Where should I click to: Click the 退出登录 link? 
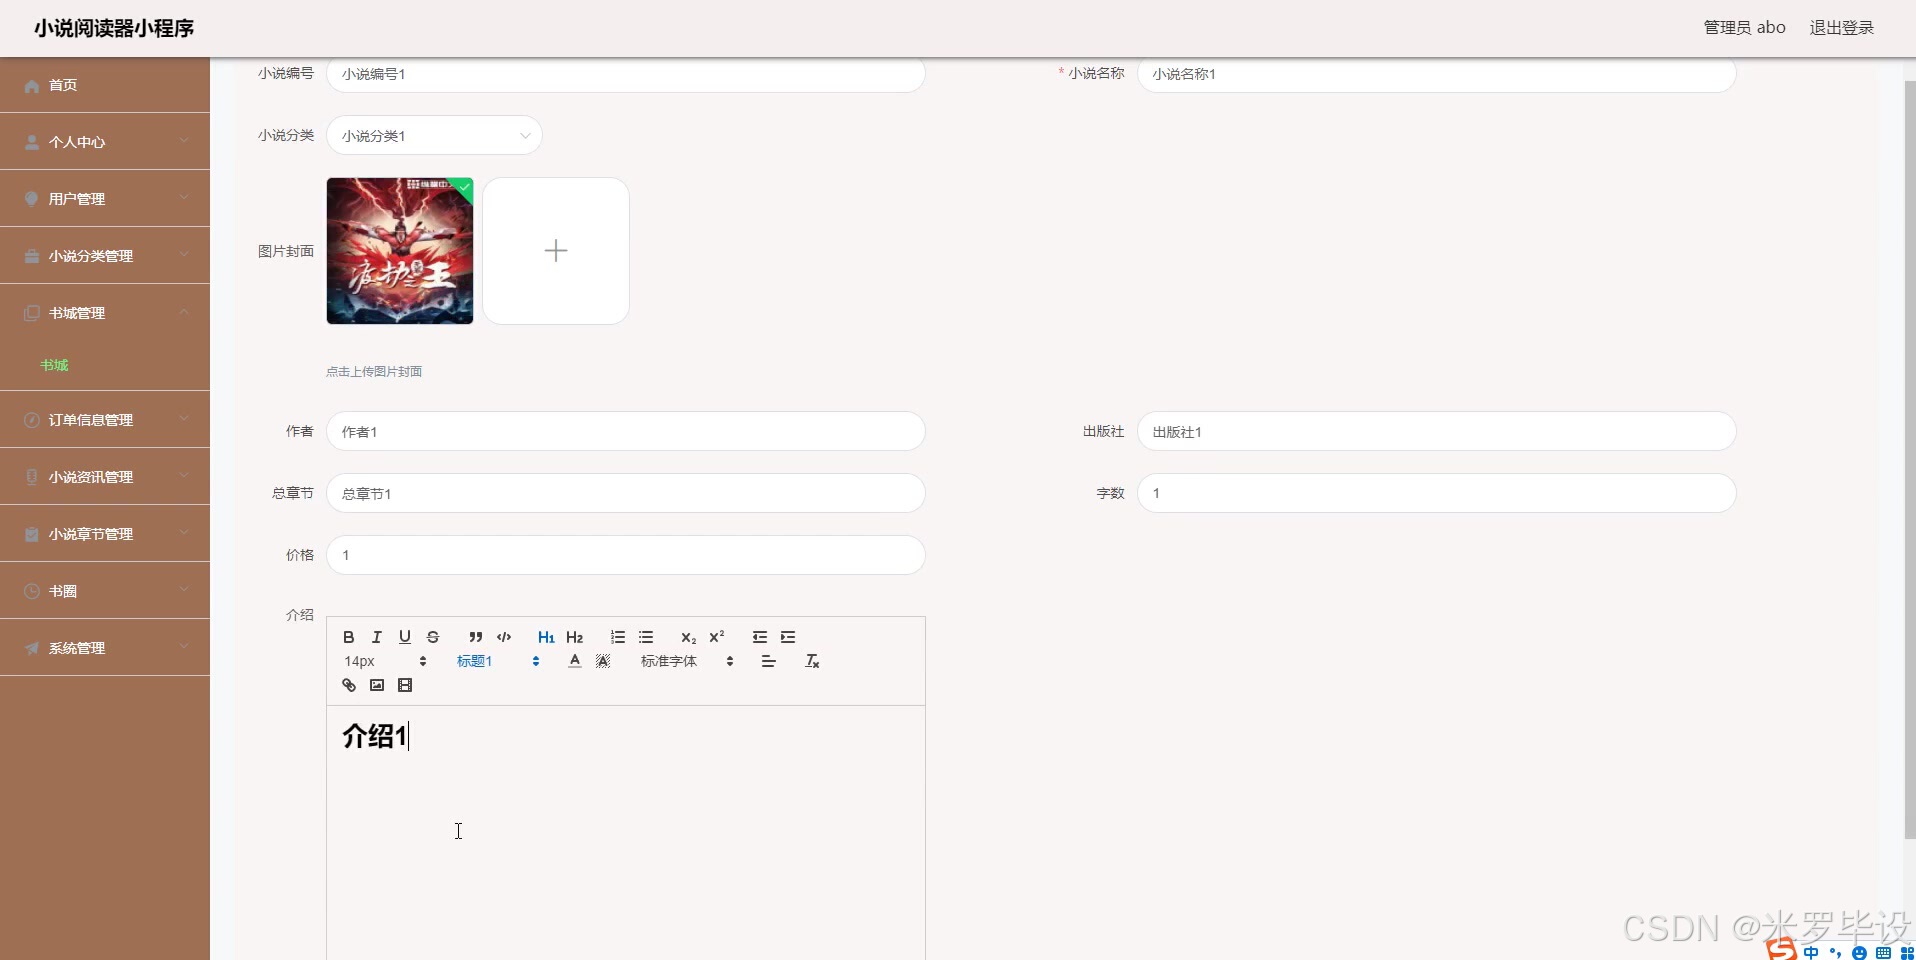1841,28
